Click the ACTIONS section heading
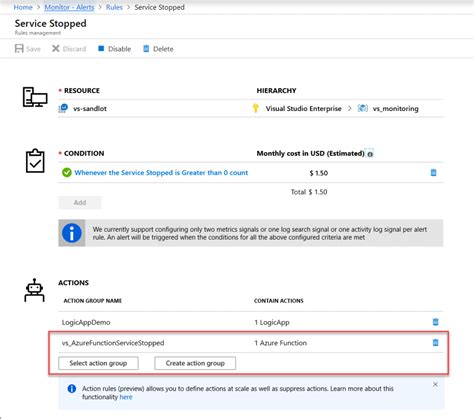474x419 pixels. pos(73,283)
